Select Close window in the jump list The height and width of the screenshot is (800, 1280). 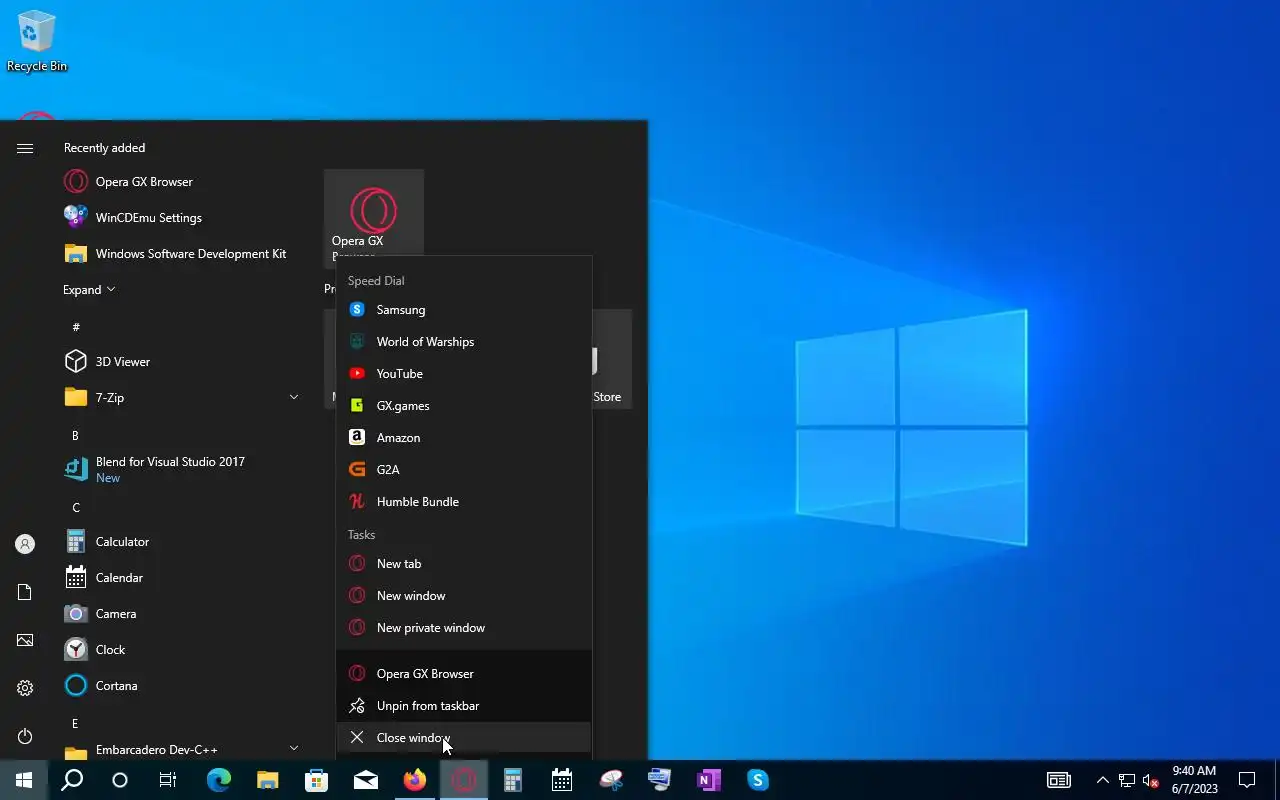click(464, 738)
